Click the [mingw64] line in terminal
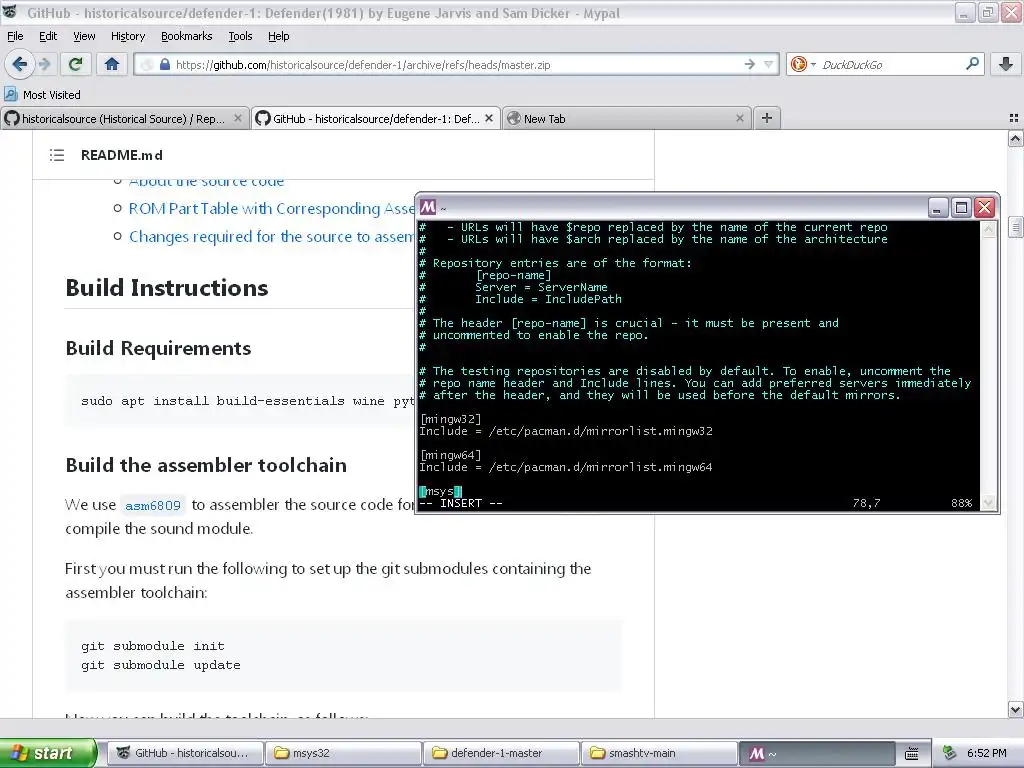Image resolution: width=1024 pixels, height=768 pixels. coord(450,455)
